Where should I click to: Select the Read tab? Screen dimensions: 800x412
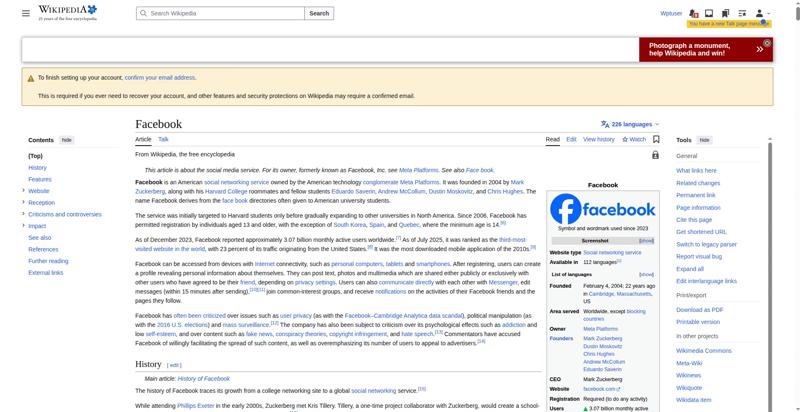point(553,139)
